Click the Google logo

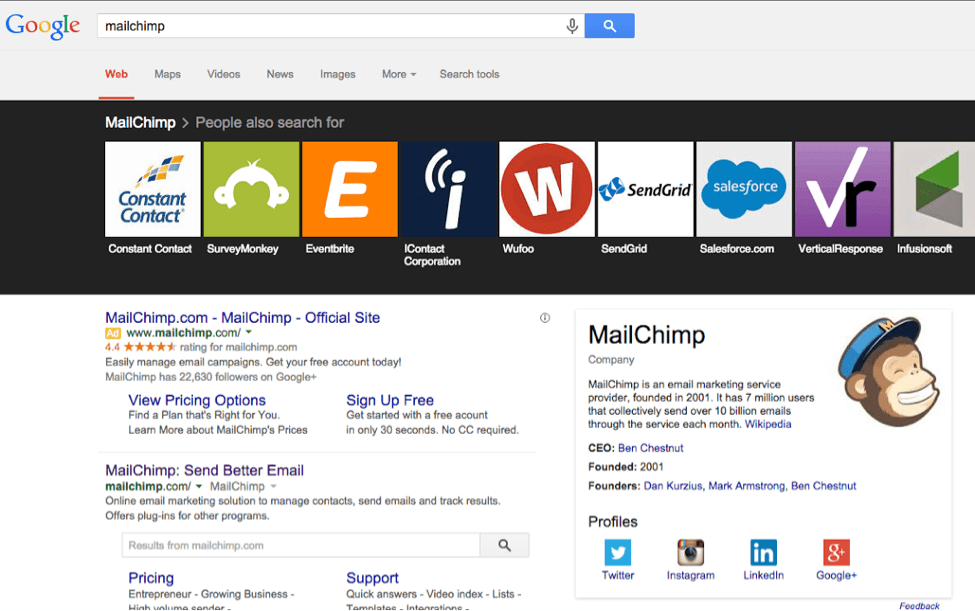tap(42, 26)
